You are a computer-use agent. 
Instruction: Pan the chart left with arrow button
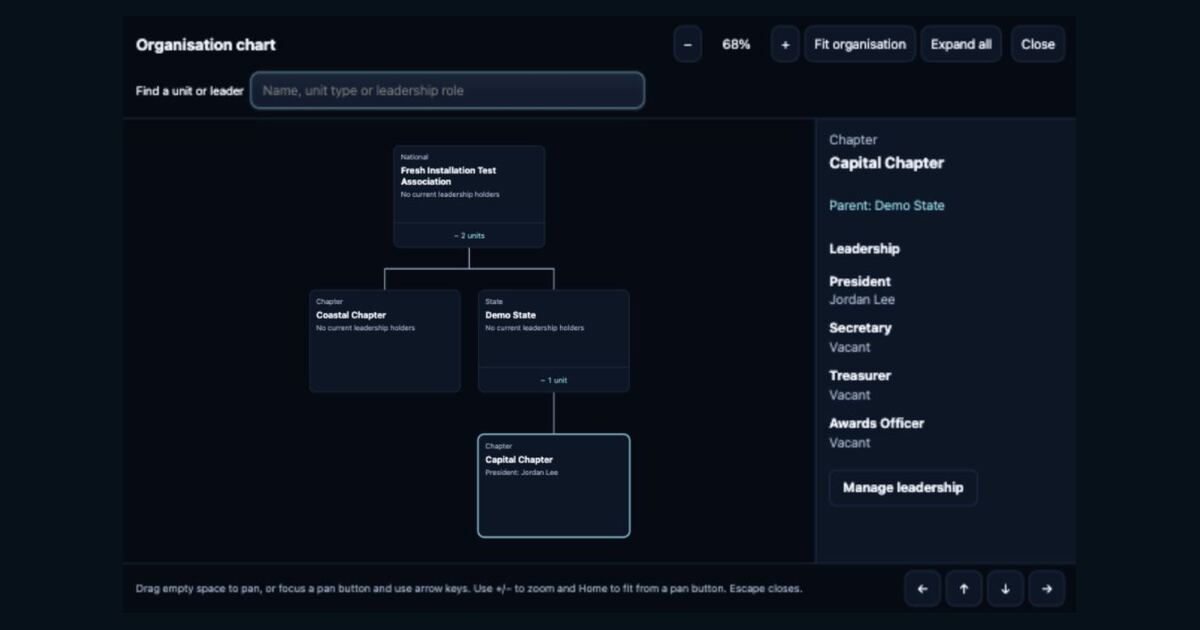922,589
